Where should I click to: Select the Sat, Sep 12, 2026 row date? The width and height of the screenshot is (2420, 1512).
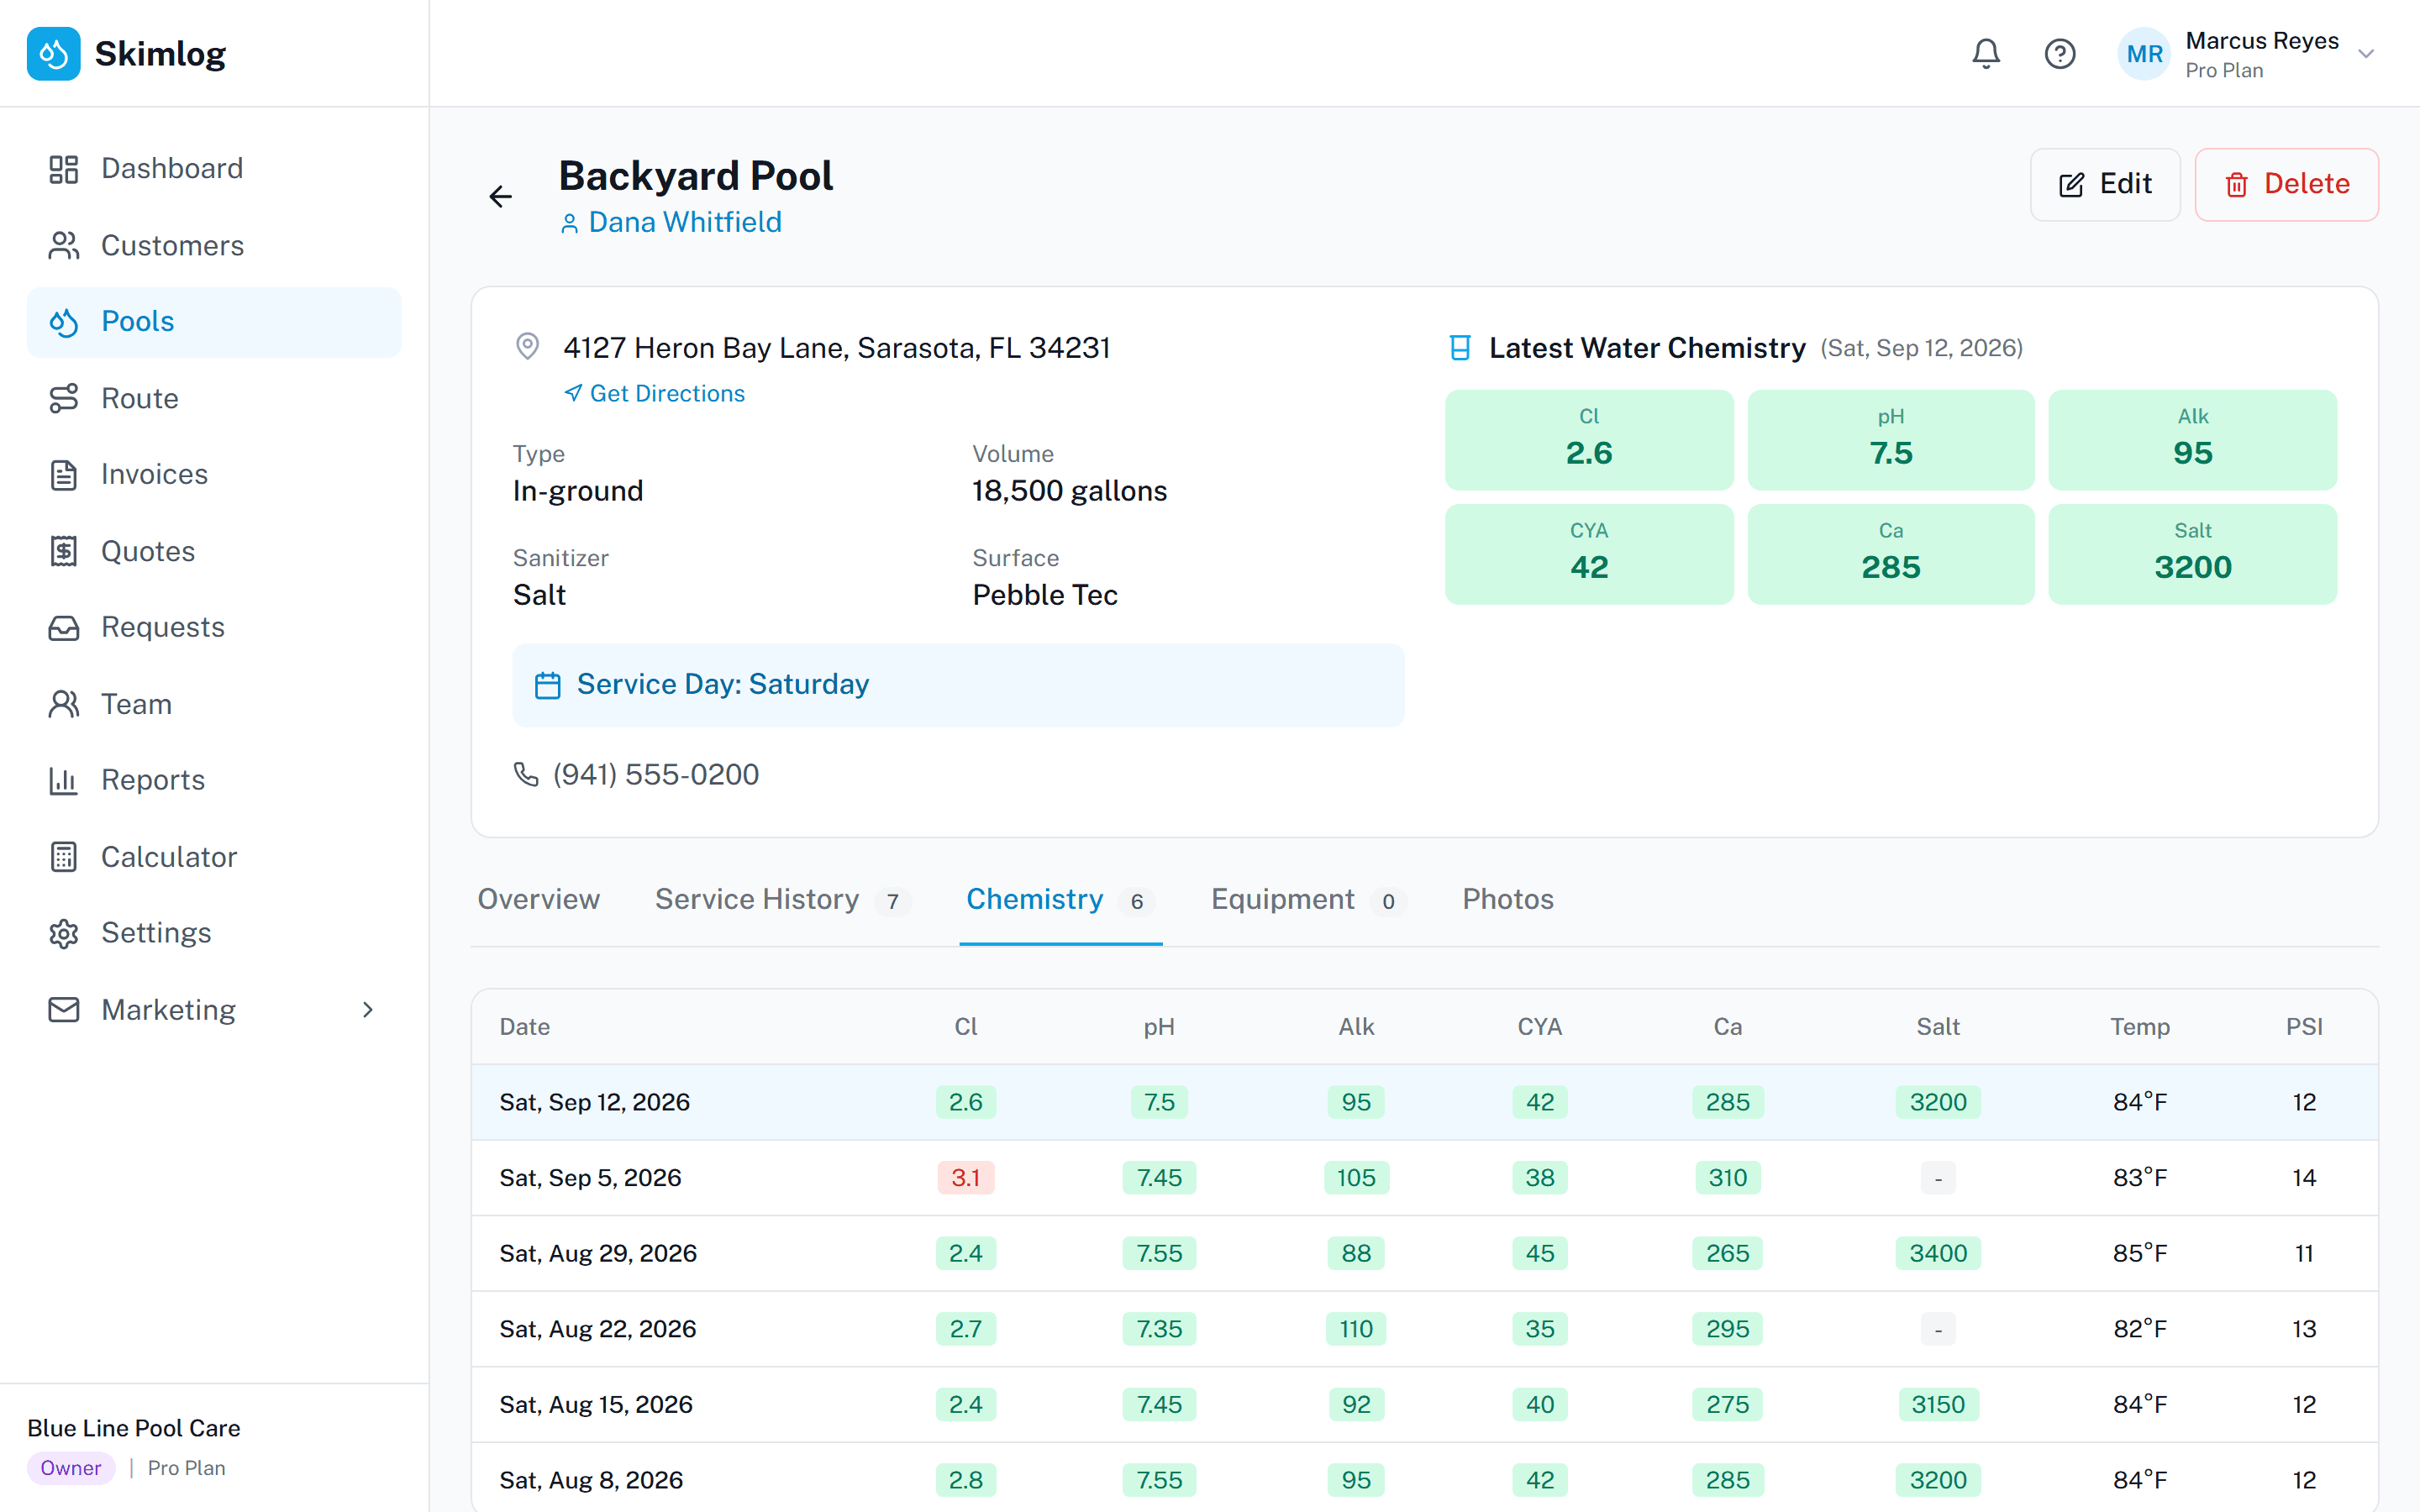click(x=595, y=1102)
